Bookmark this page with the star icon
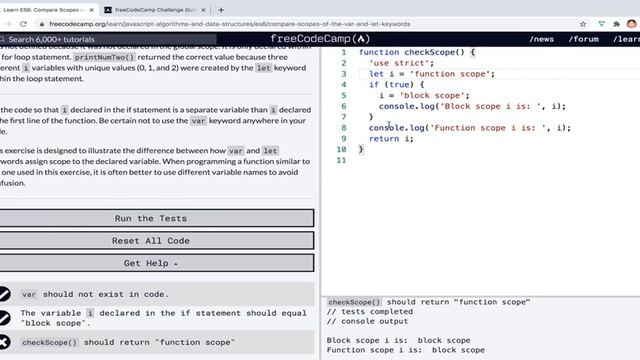Screen dimensions: 640x360 click(583, 24)
